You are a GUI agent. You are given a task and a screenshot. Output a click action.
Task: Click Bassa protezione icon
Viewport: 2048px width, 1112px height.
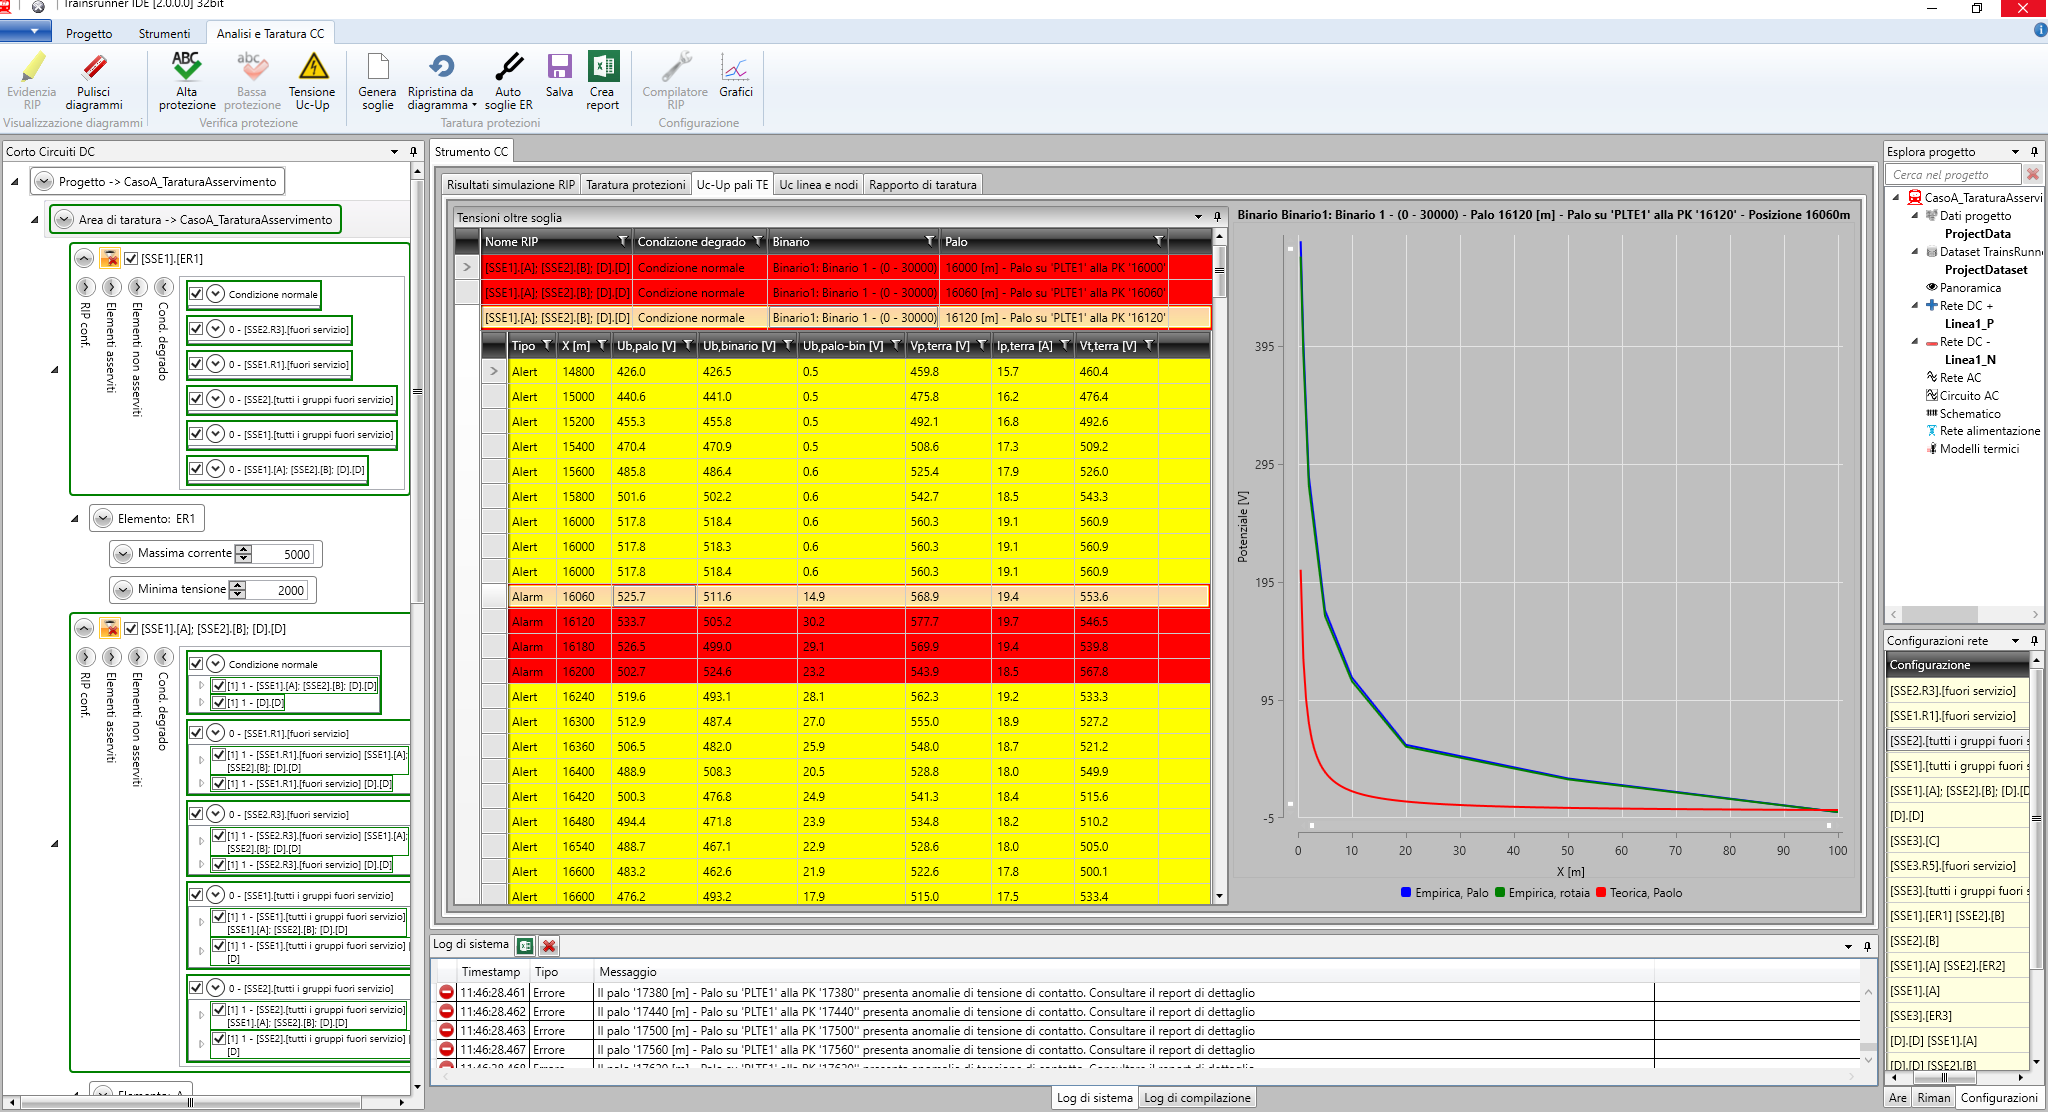(252, 67)
